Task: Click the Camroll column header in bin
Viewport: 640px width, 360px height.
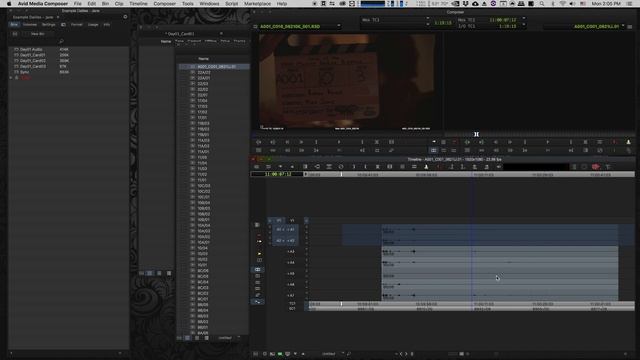Action: click(194, 41)
